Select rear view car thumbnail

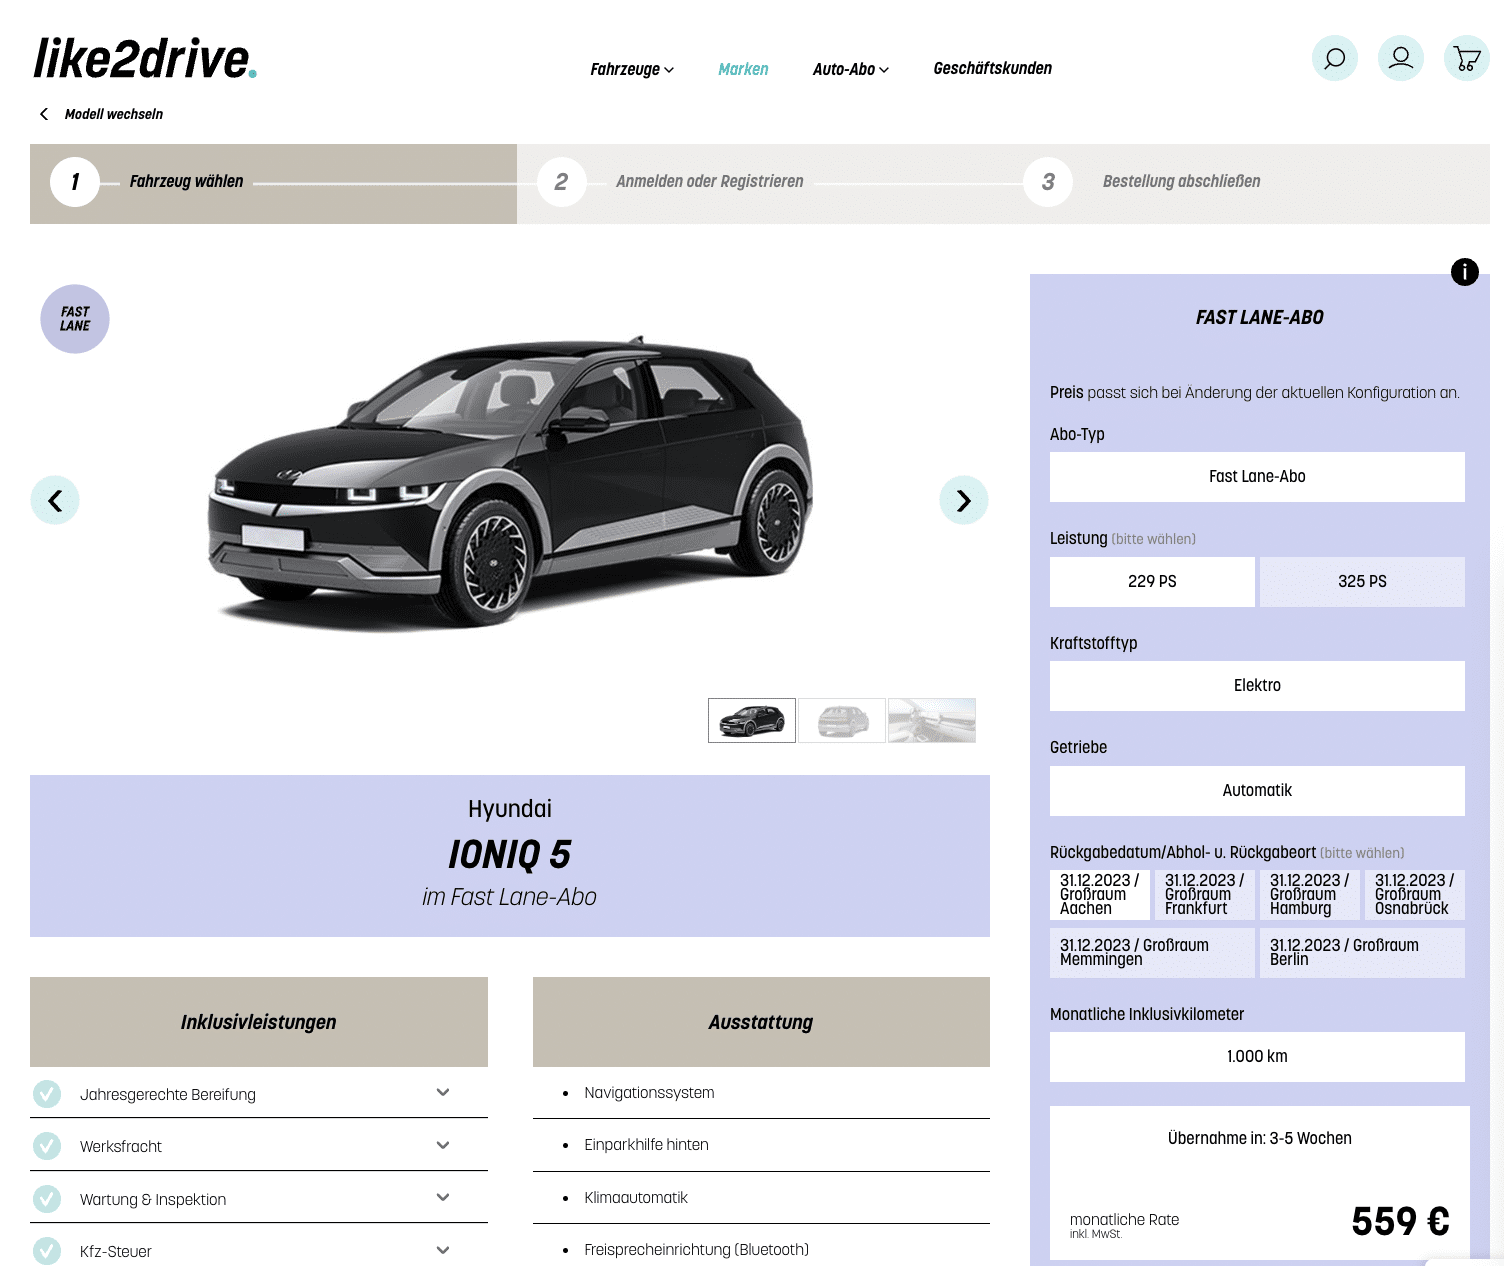click(x=842, y=720)
